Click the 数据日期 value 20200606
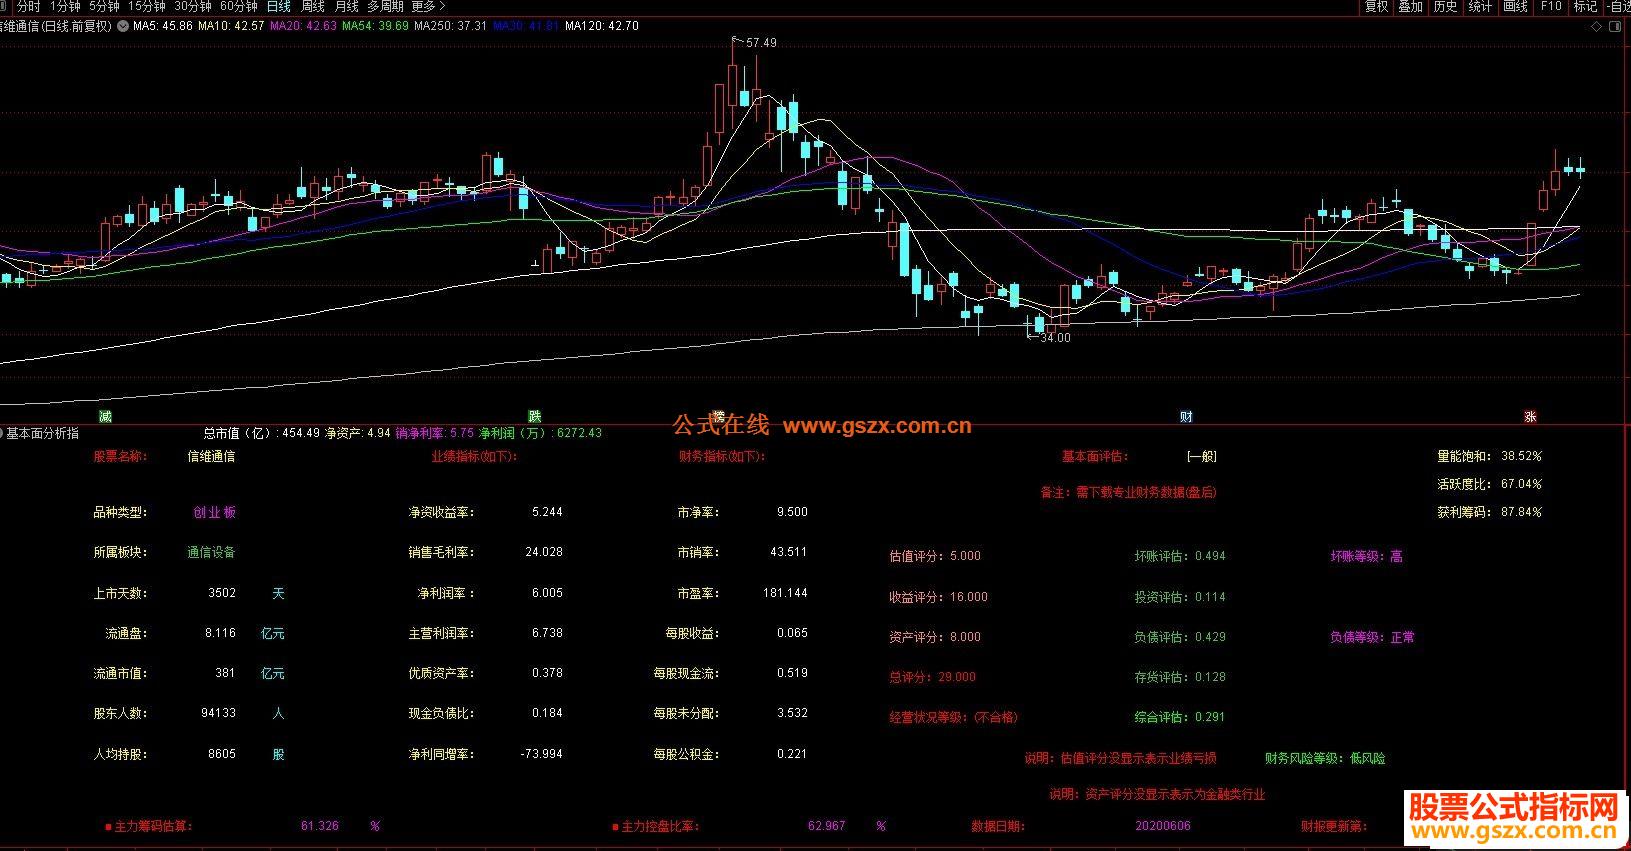This screenshot has width=1631, height=851. point(1163,826)
